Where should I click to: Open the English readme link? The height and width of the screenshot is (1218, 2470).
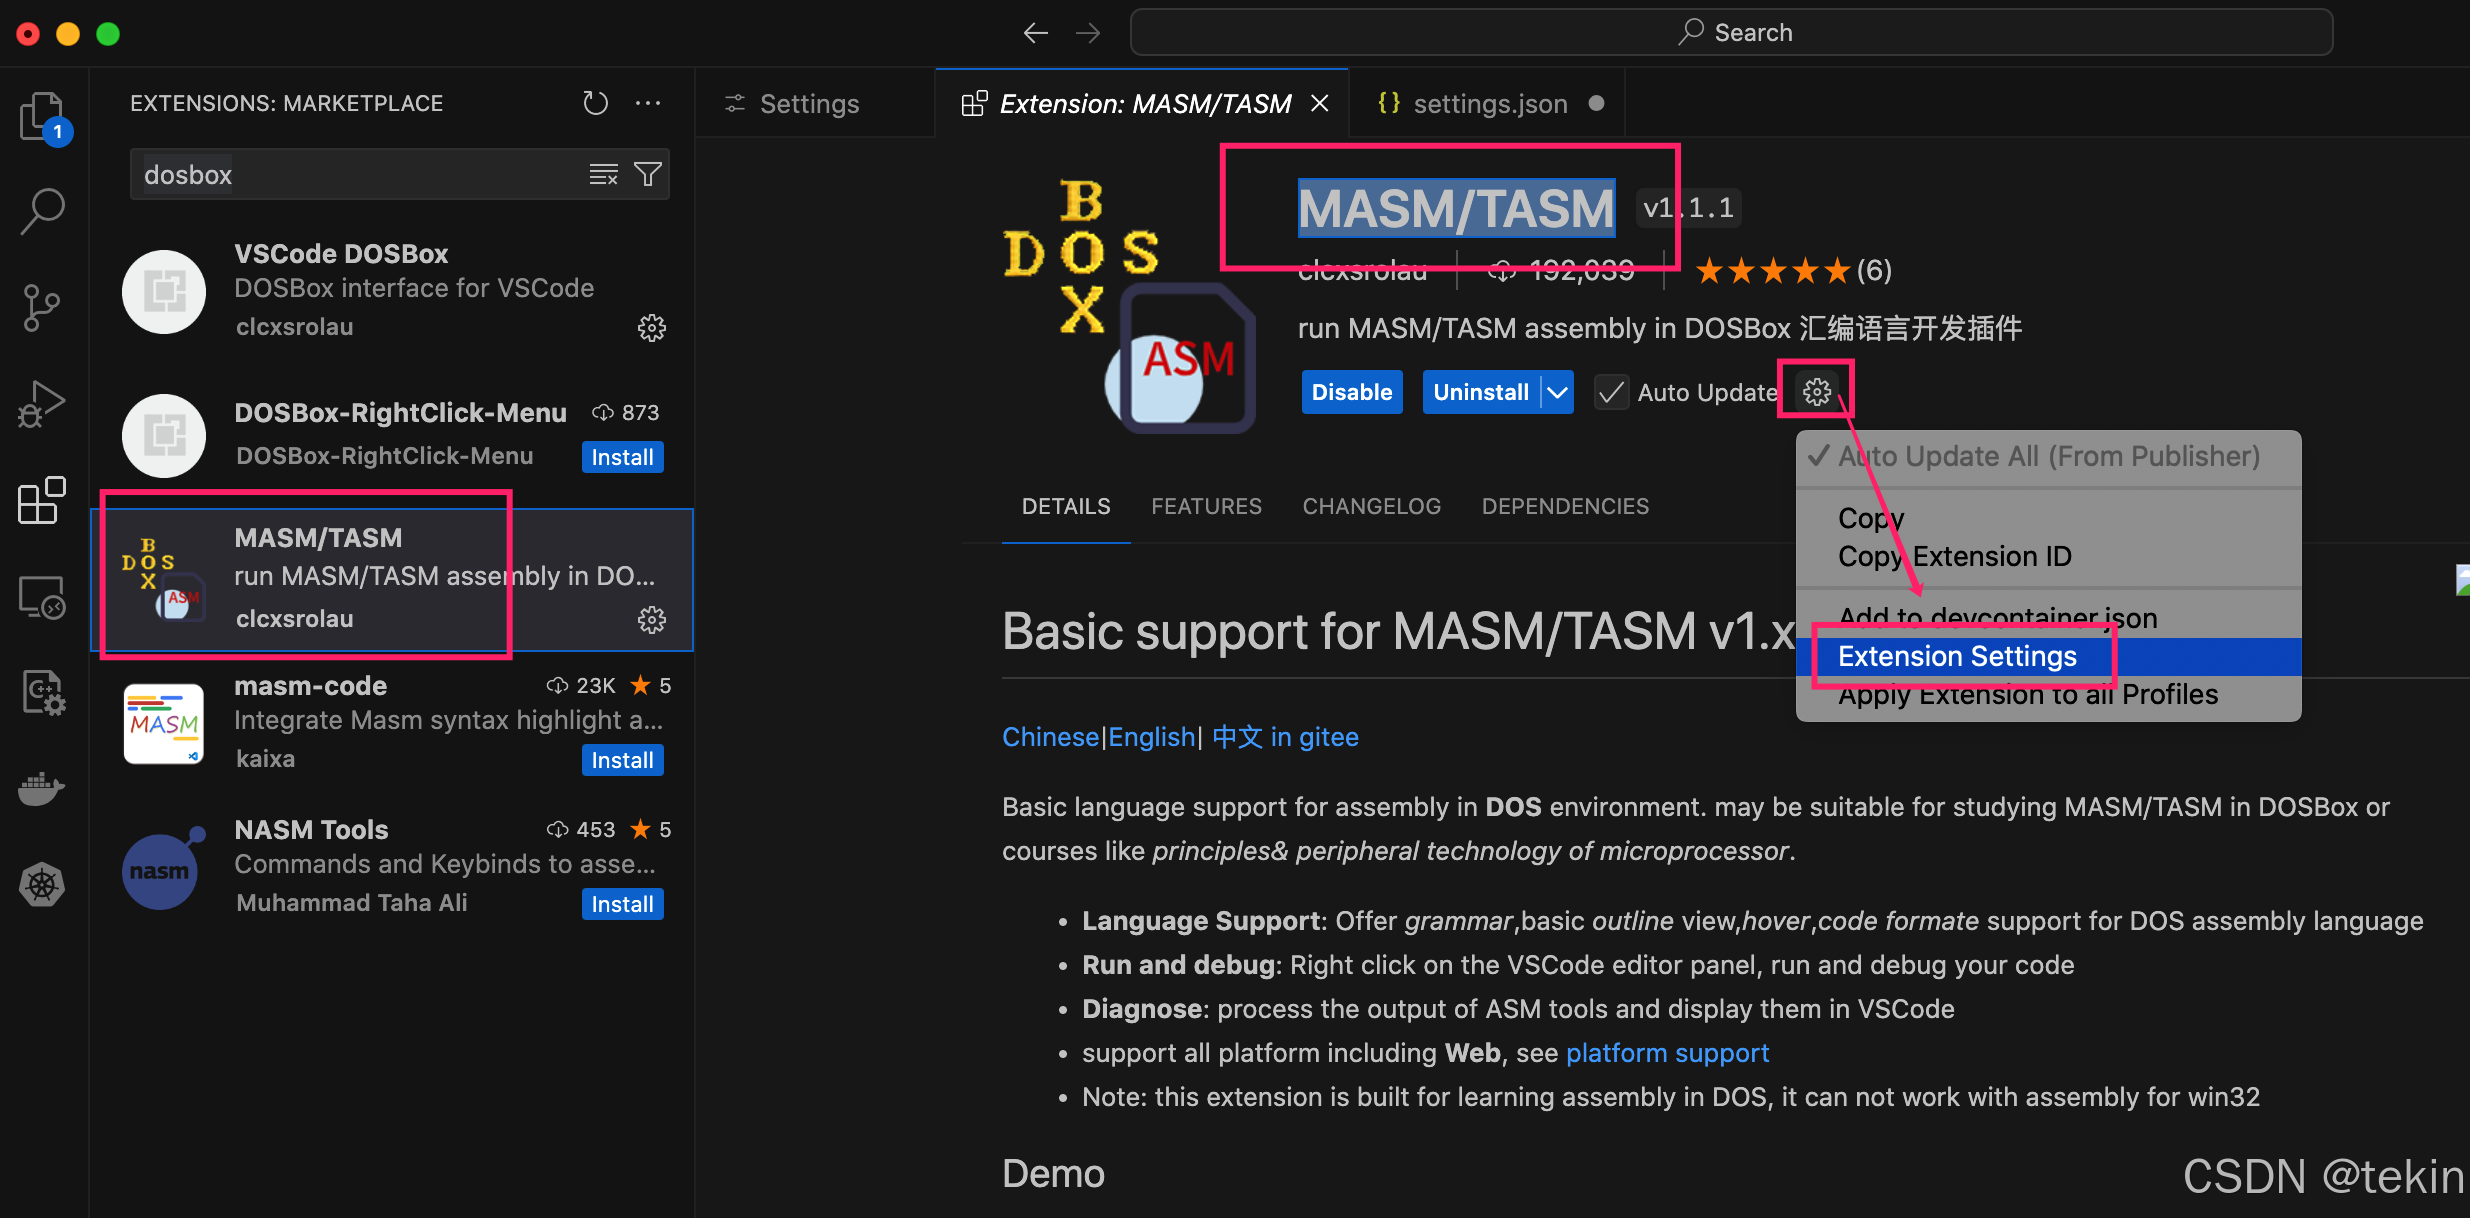click(x=1152, y=737)
